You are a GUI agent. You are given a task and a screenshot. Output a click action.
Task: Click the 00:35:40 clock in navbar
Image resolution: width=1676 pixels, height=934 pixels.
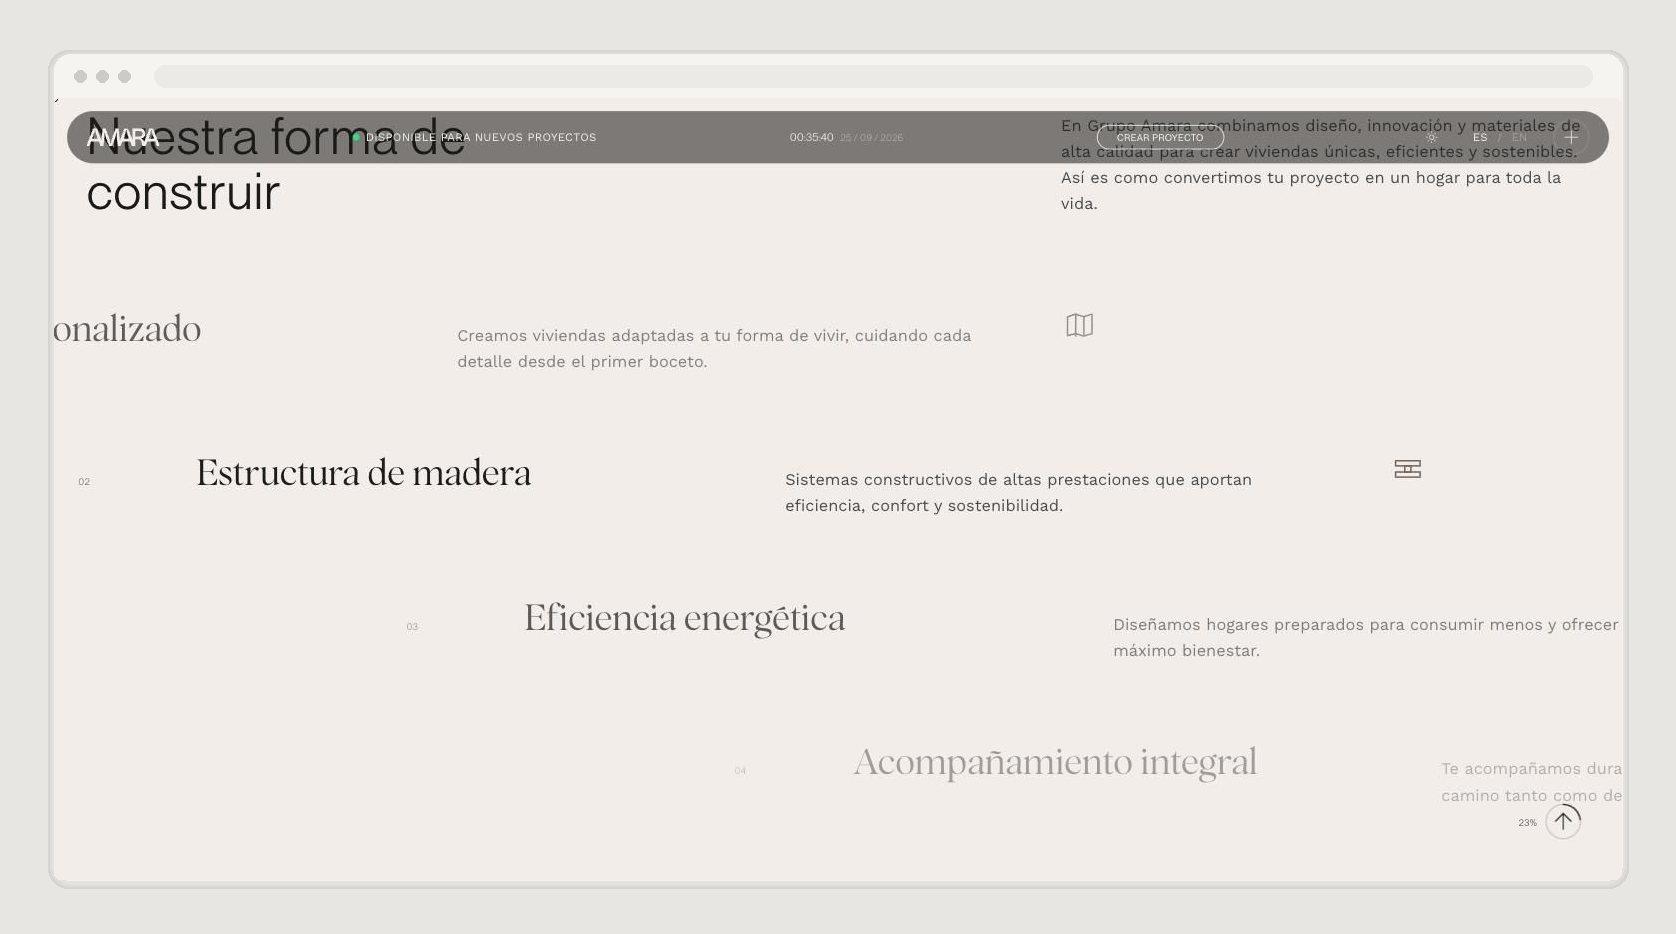[x=811, y=137]
